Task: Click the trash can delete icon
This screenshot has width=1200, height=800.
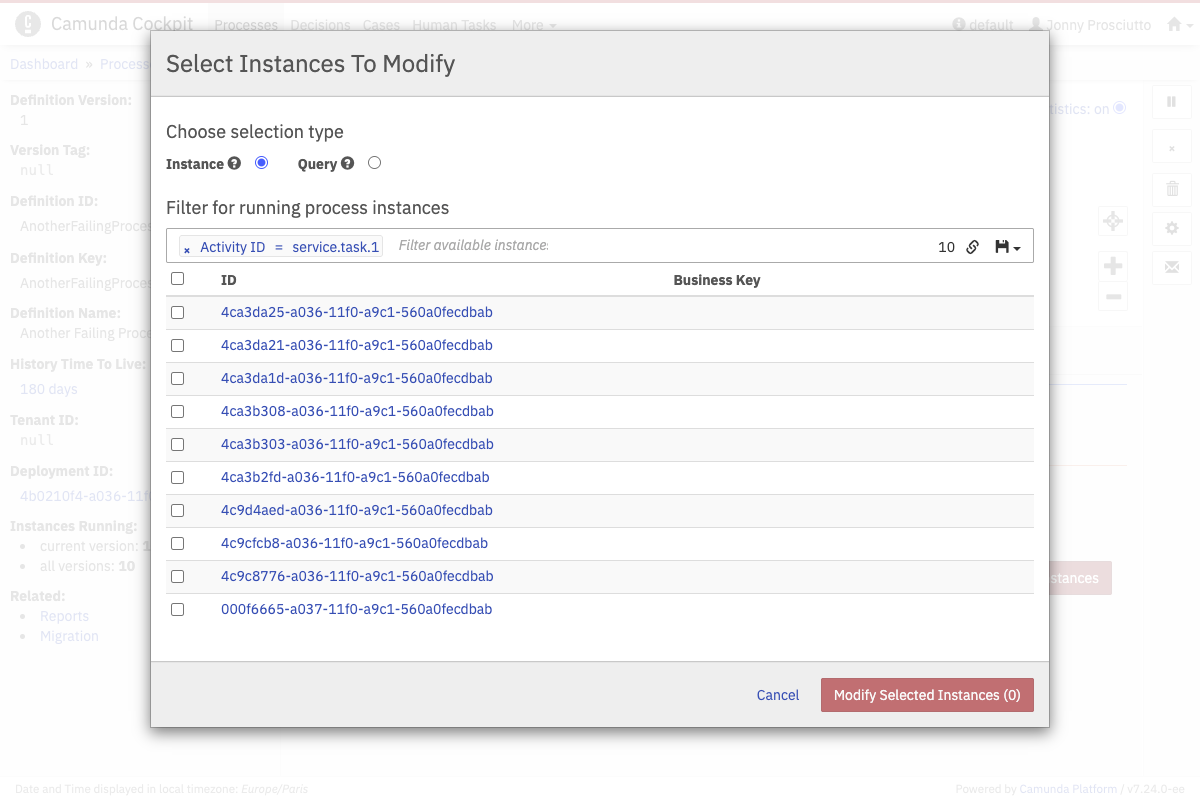Action: 1172,188
